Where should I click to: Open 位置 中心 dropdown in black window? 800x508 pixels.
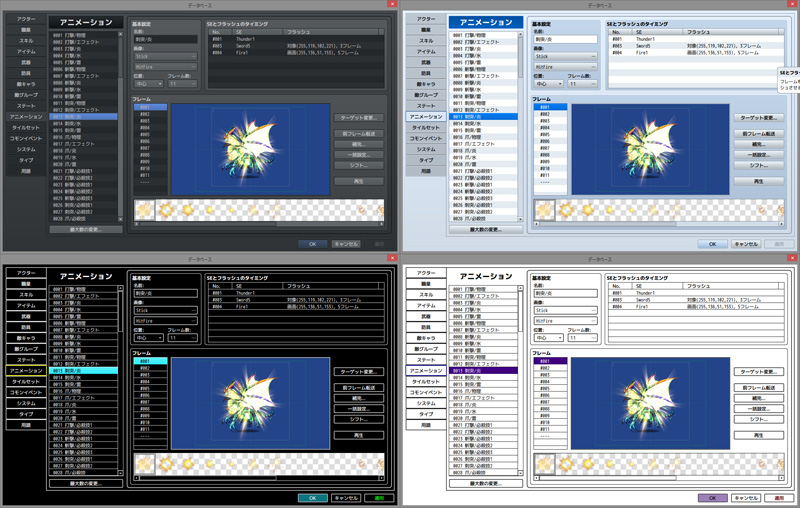[148, 338]
